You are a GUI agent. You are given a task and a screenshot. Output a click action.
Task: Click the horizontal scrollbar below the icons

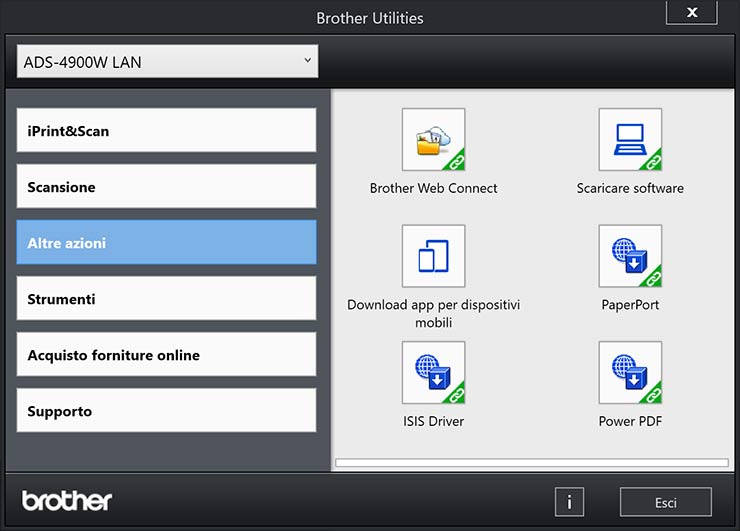531,463
